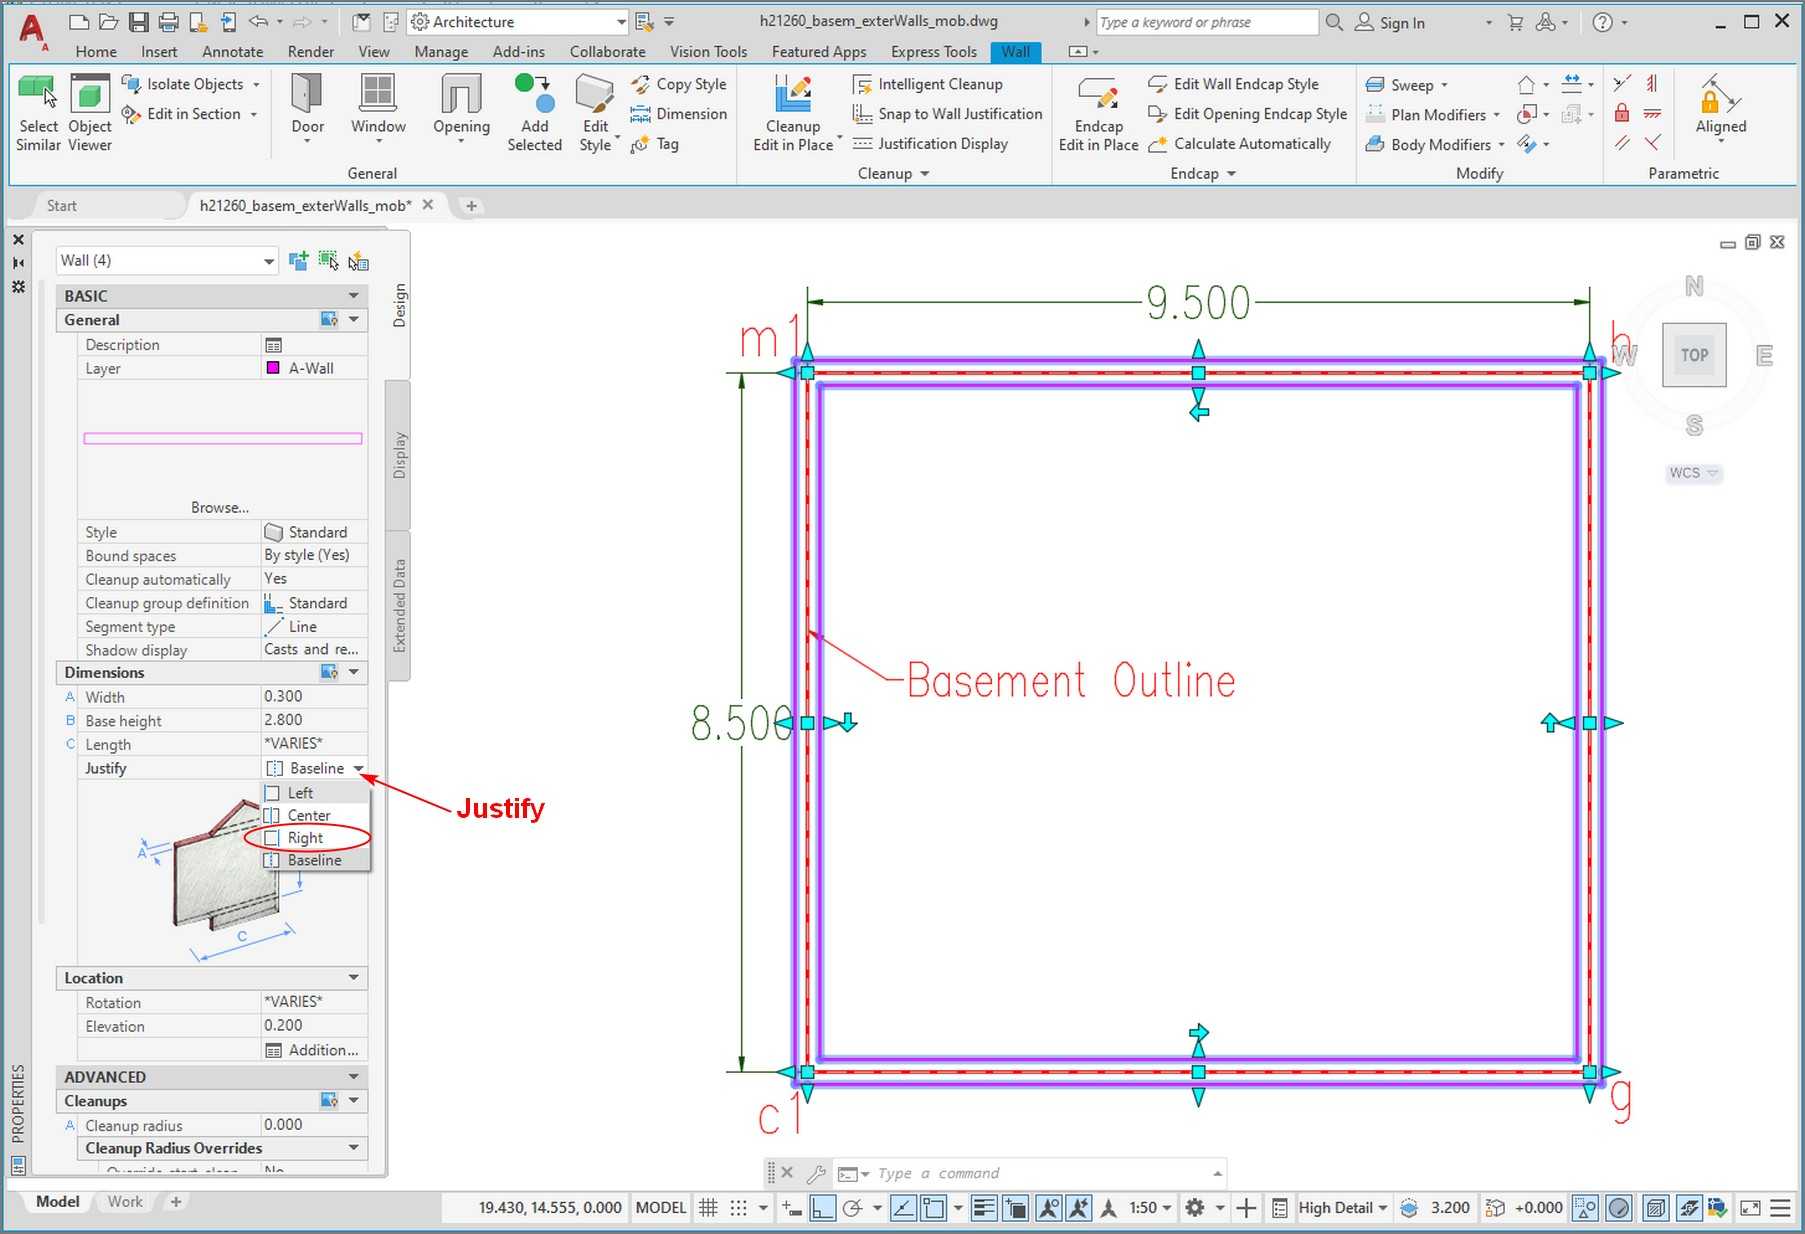Open the Home ribbon tab
Viewport: 1805px width, 1234px height.
(96, 52)
